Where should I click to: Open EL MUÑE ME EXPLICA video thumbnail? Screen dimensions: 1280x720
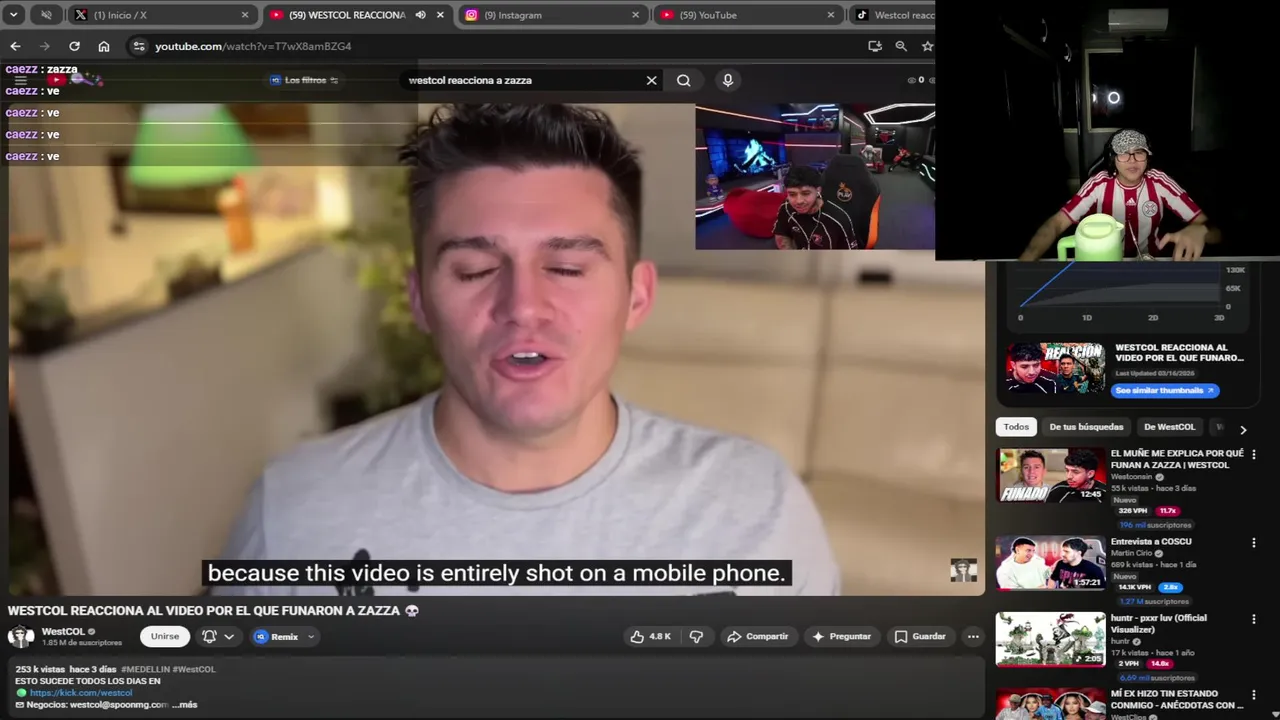click(1050, 475)
